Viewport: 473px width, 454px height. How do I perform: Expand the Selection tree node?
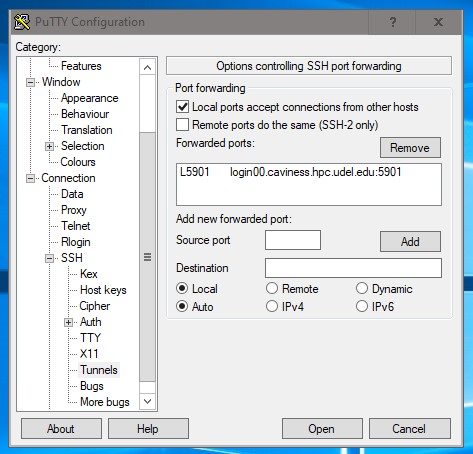click(49, 146)
